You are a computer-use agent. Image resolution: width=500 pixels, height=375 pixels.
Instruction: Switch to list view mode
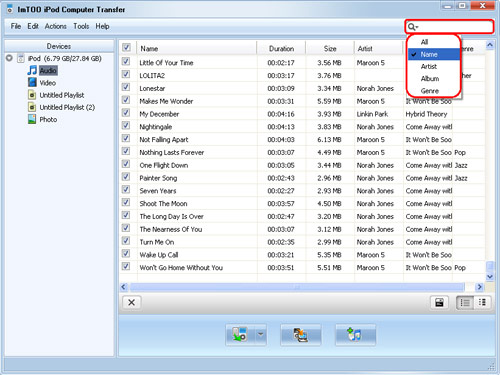click(465, 302)
